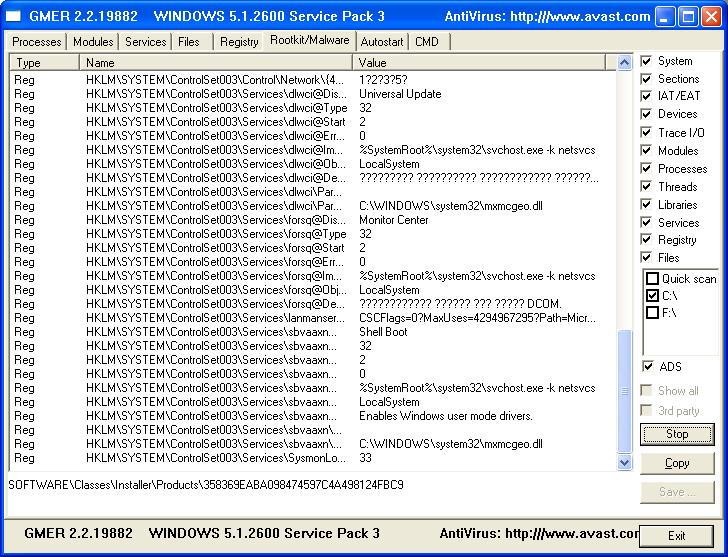
Task: Click the Exit button
Action: [x=677, y=535]
